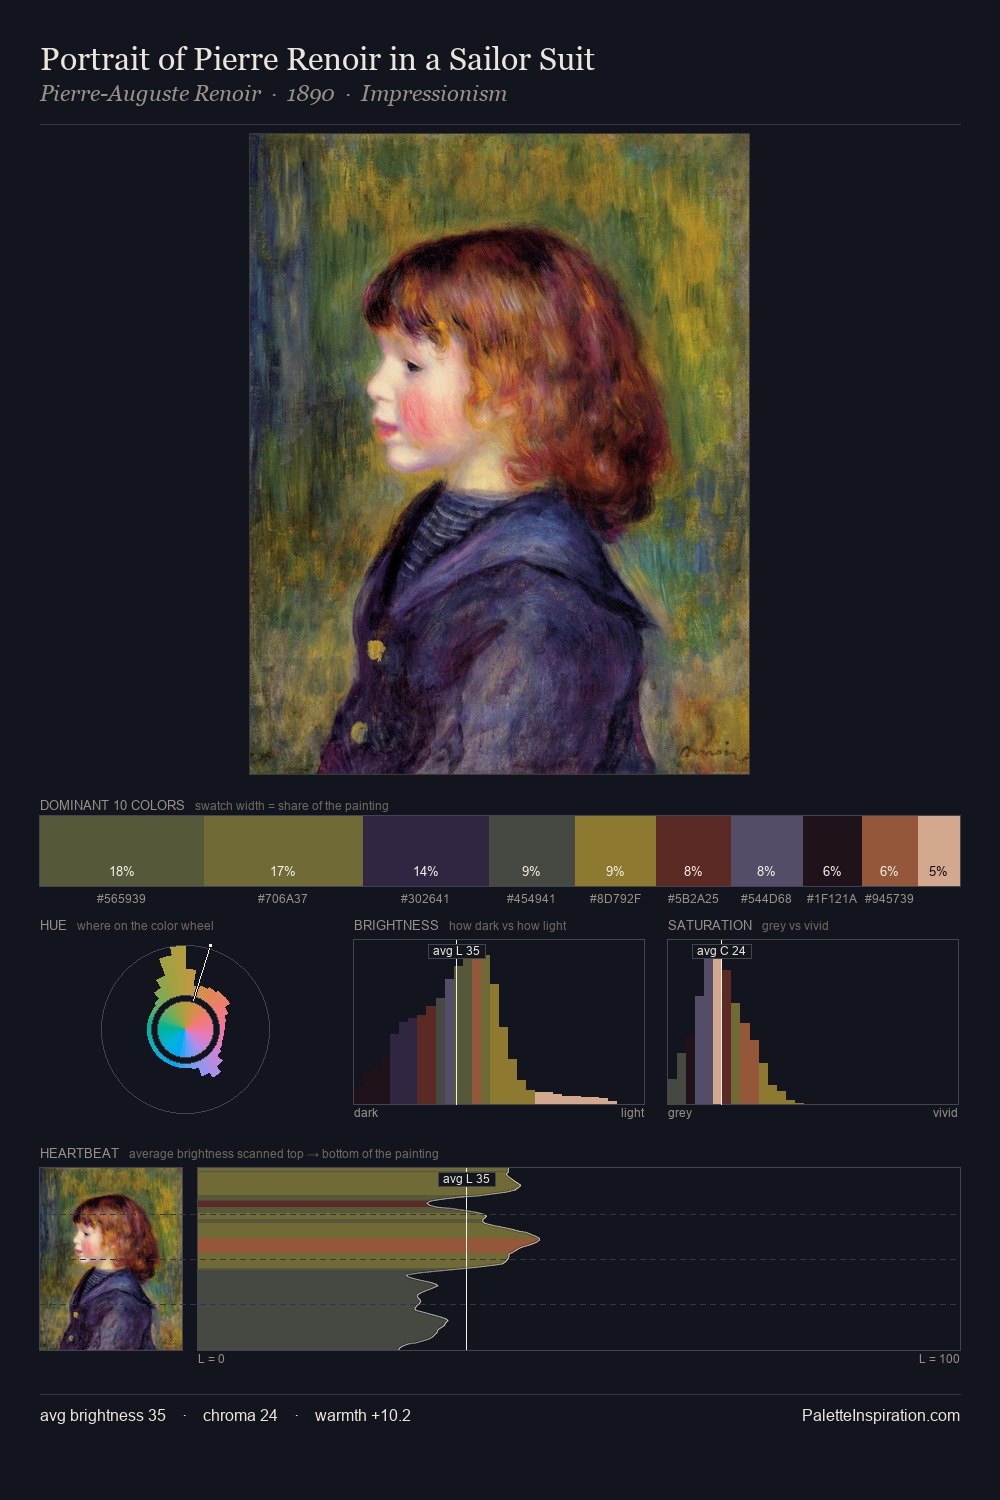Open the PaletteInspiration.com link
The image size is (1000, 1500).
[x=881, y=1415]
